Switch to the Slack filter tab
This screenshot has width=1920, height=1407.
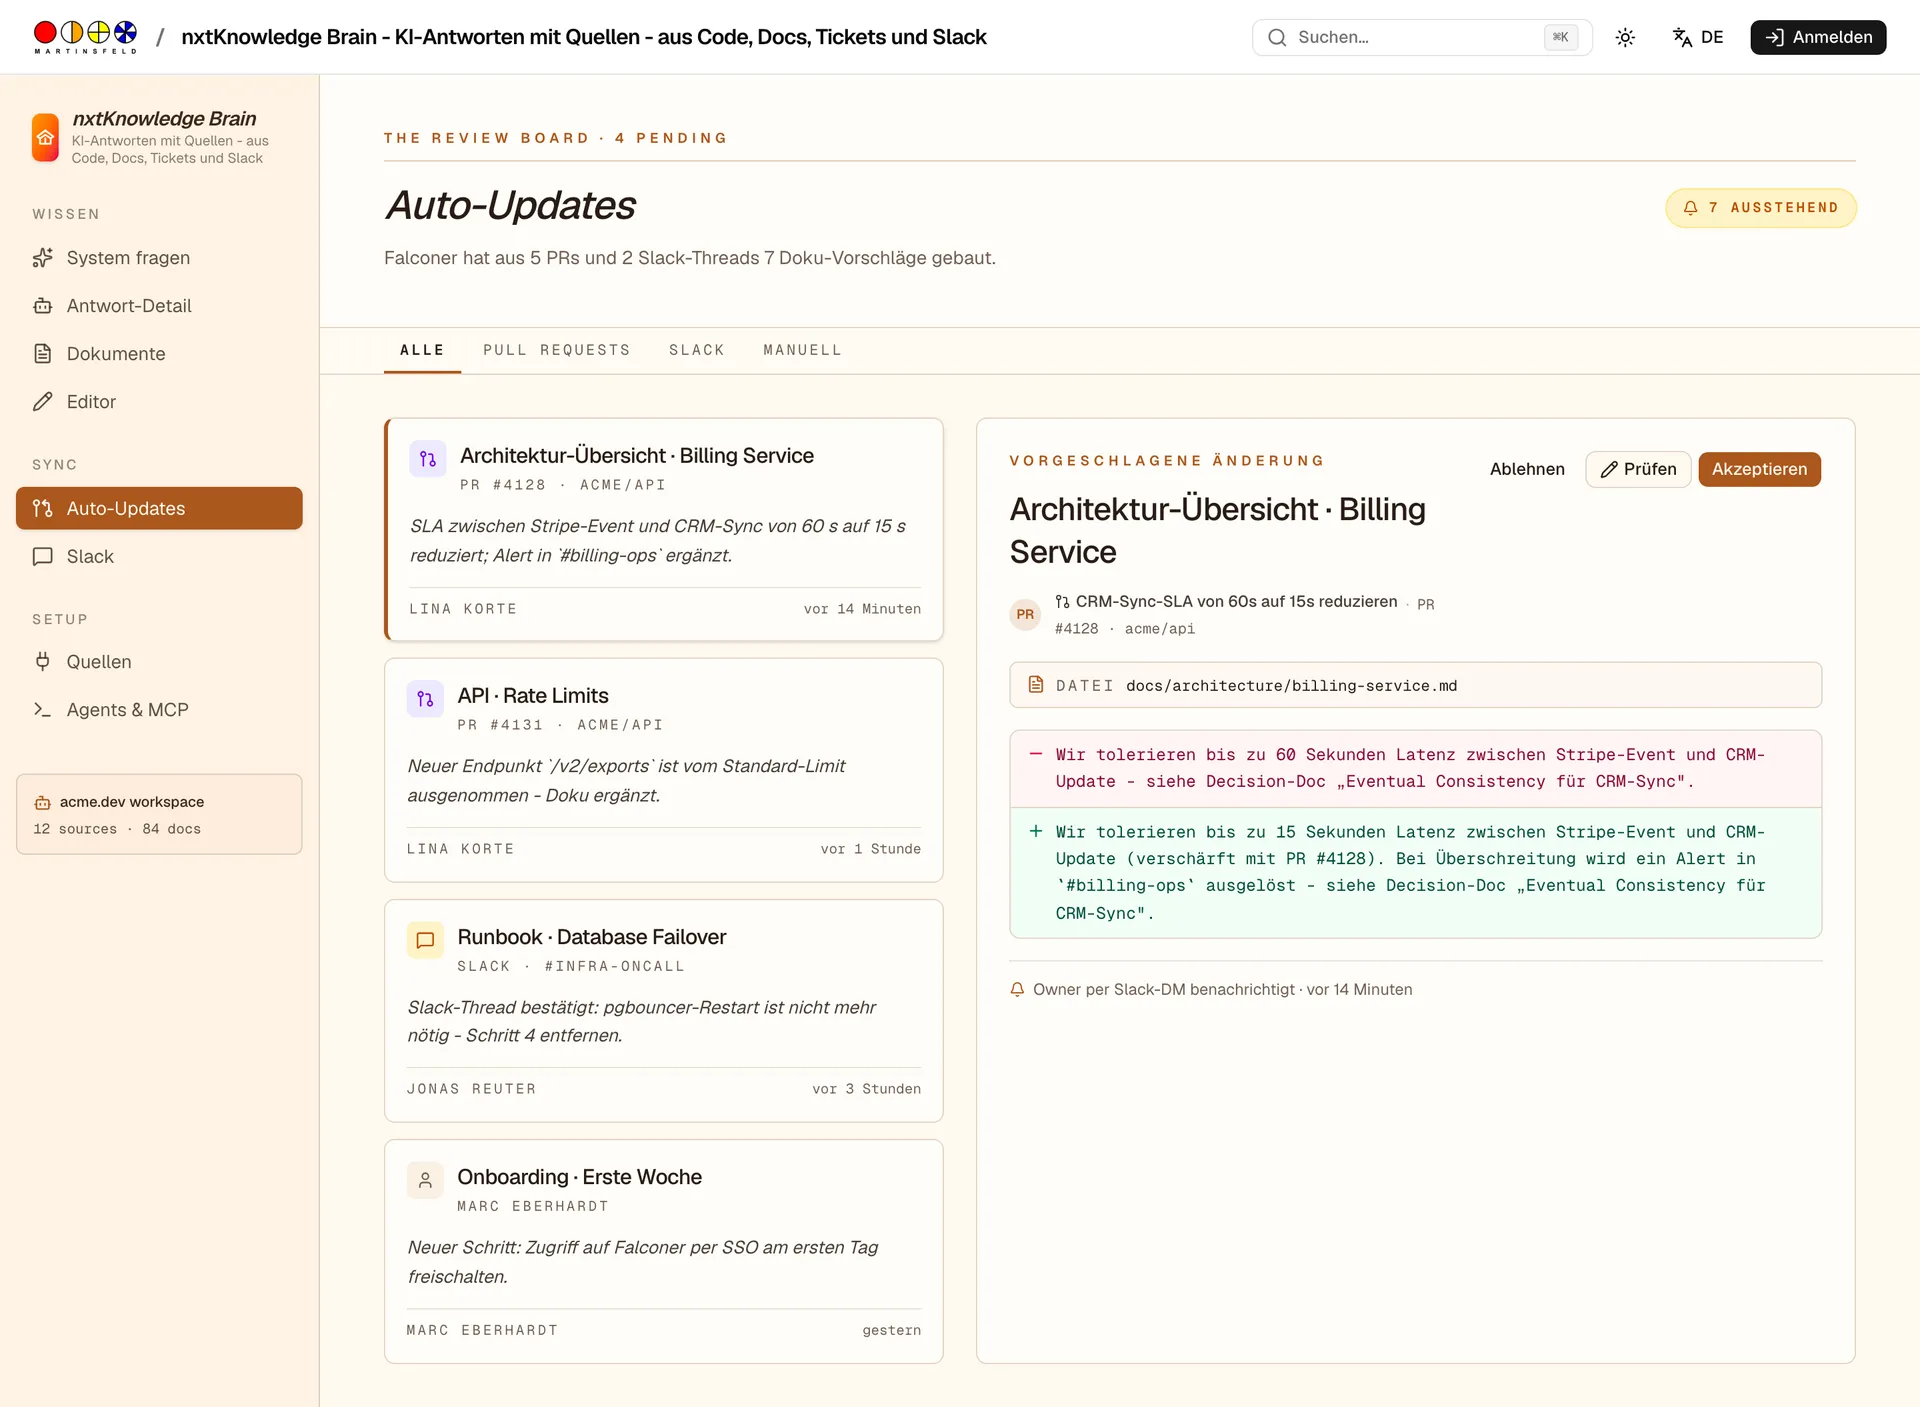coord(697,350)
